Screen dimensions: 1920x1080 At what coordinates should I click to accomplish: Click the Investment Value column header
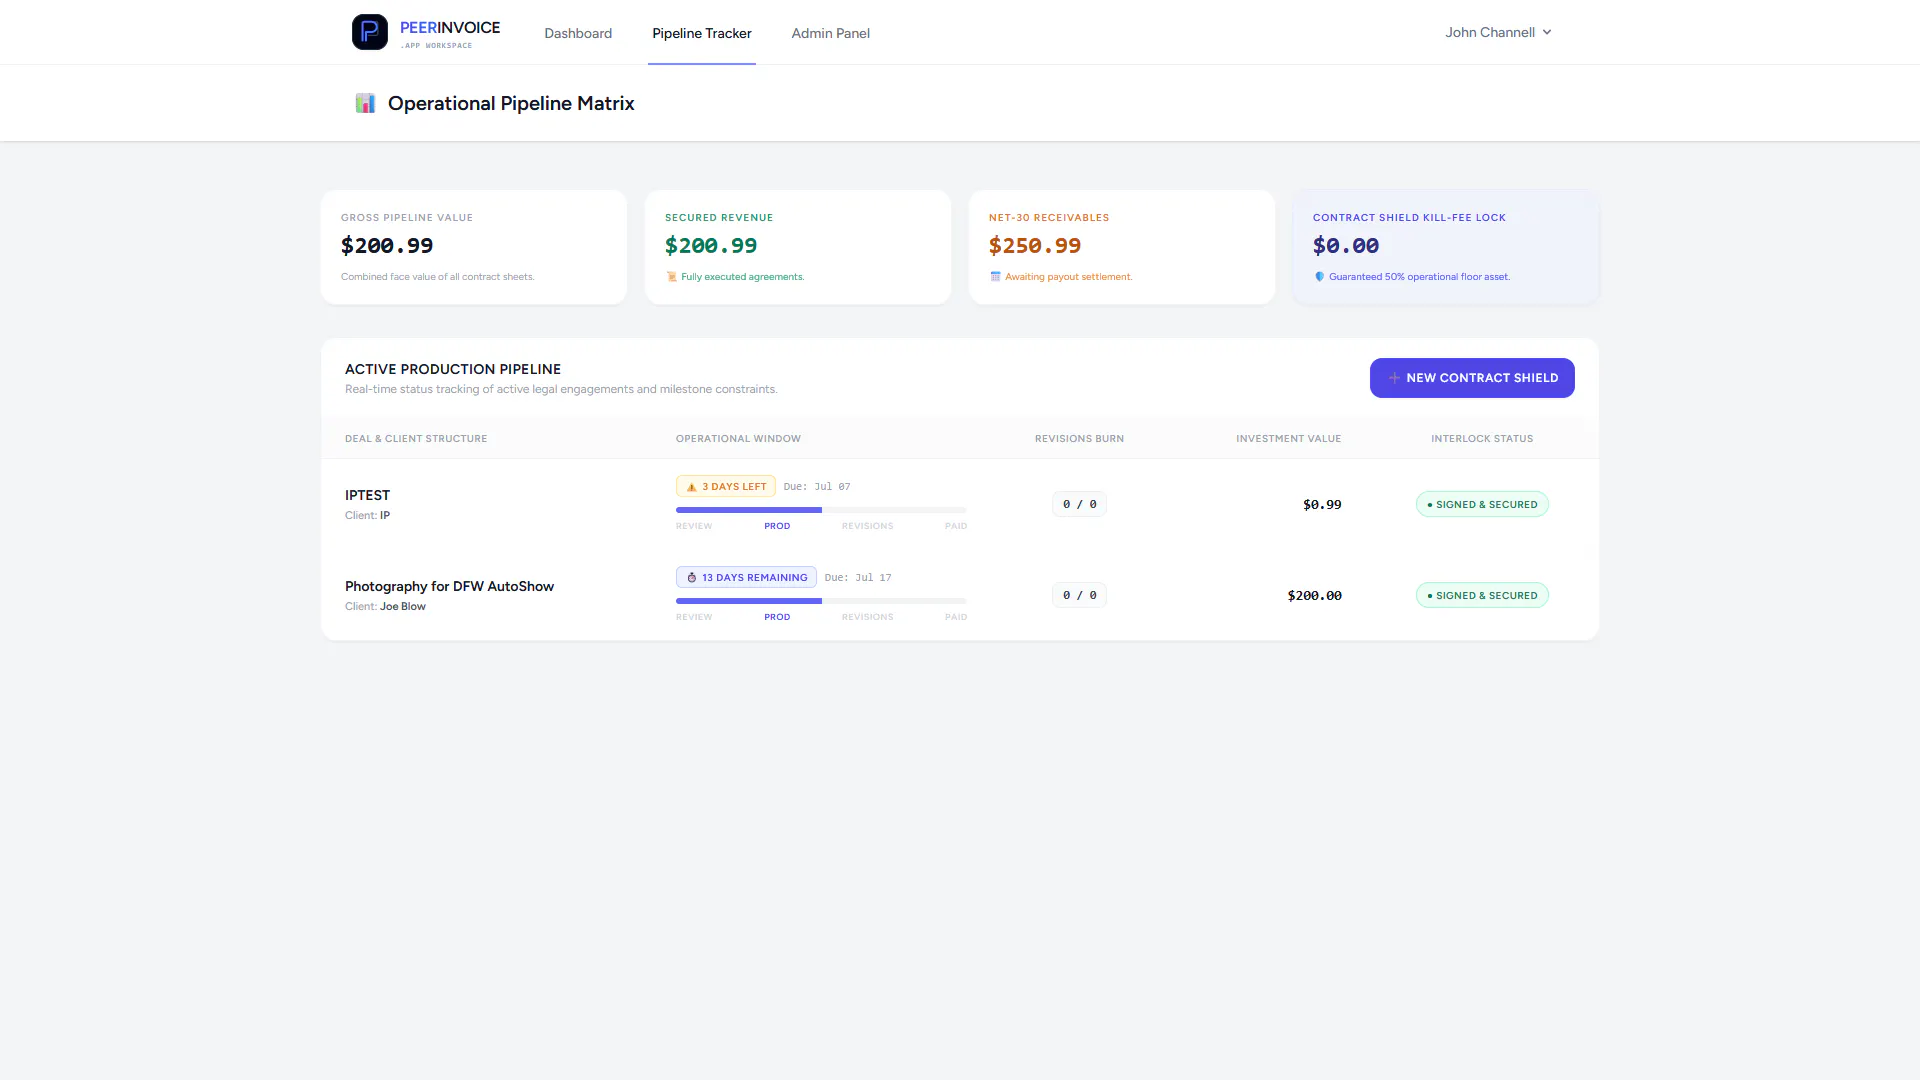click(x=1288, y=438)
